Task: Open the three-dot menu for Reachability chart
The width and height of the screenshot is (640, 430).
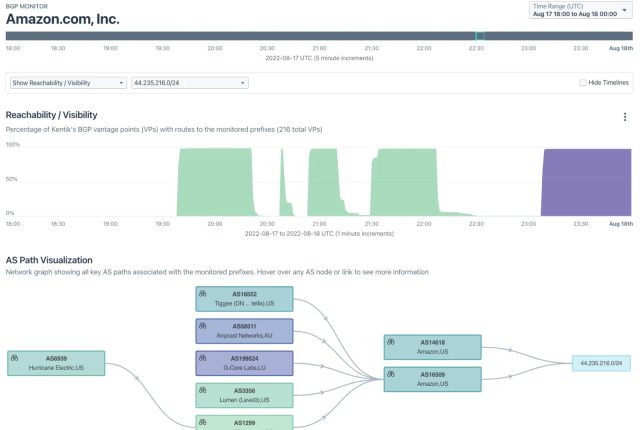Action: (x=625, y=117)
